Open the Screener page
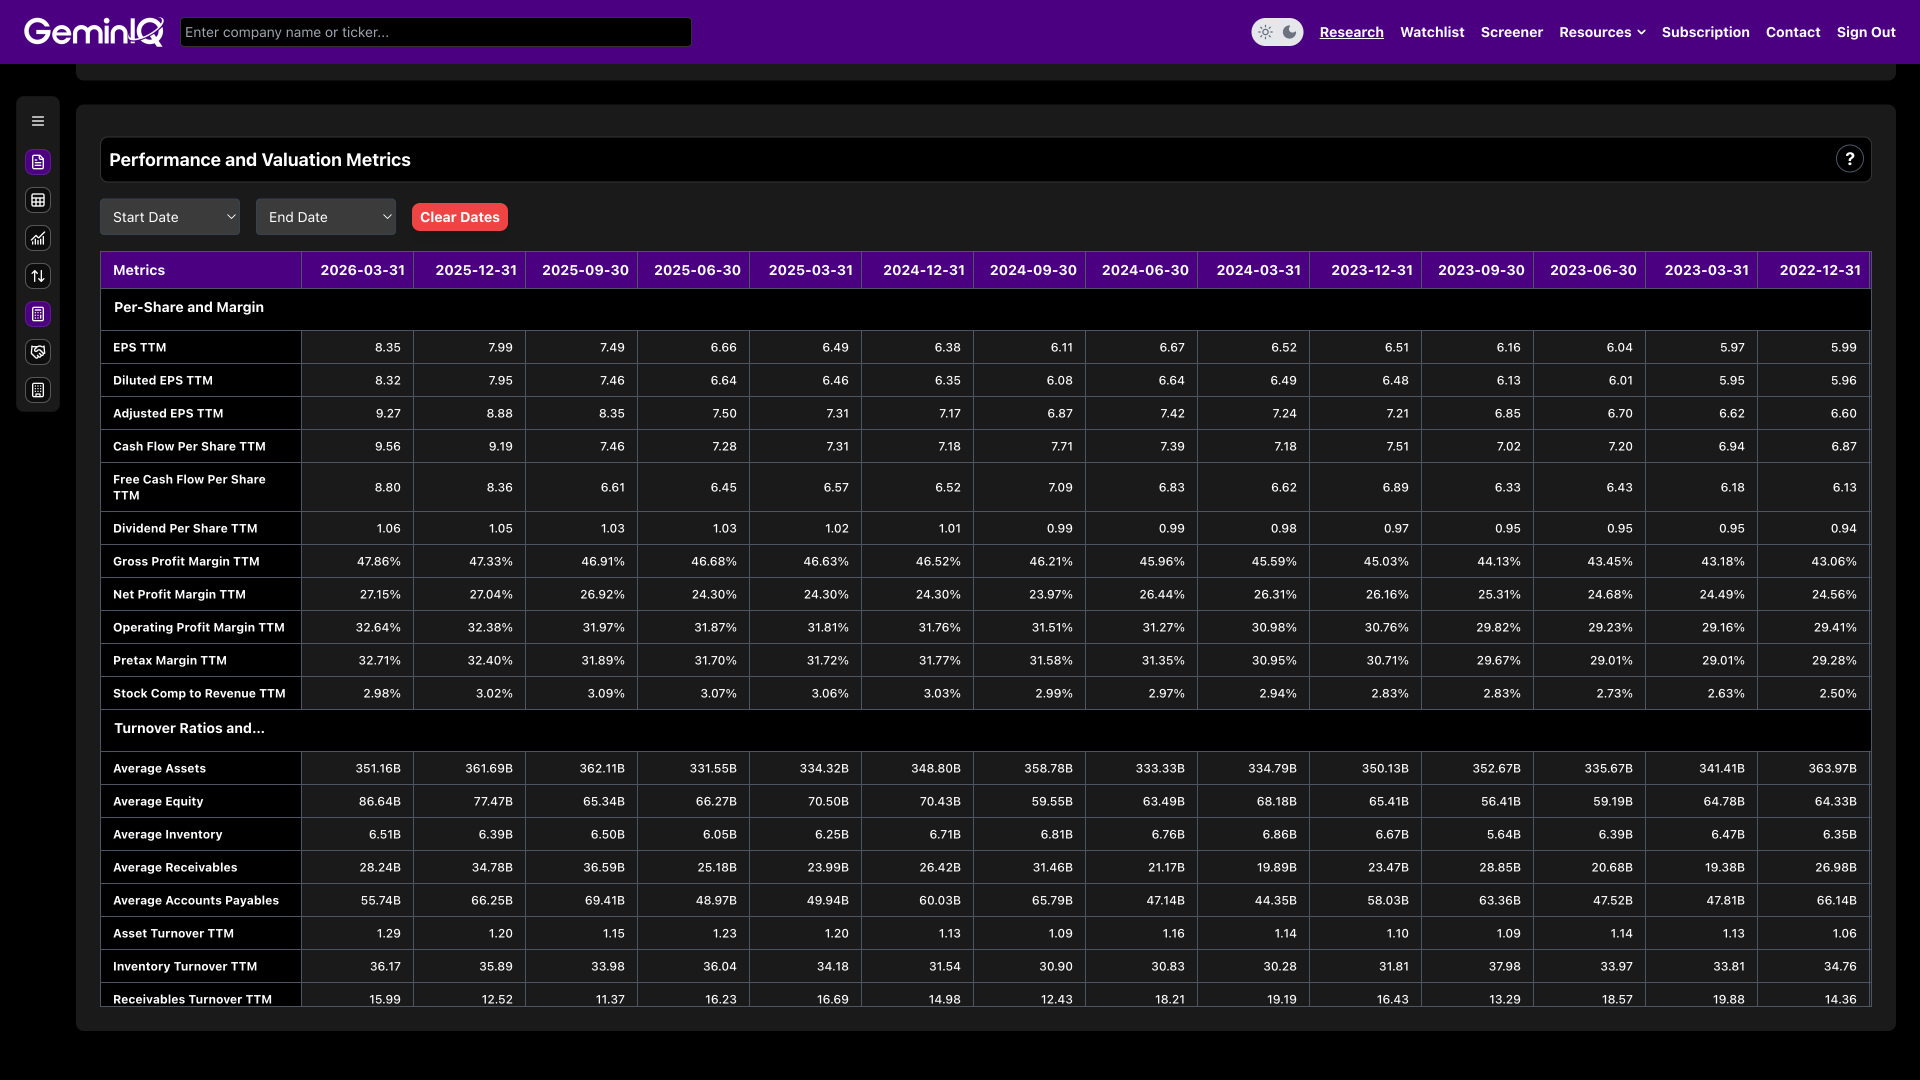The width and height of the screenshot is (1920, 1080). point(1511,32)
